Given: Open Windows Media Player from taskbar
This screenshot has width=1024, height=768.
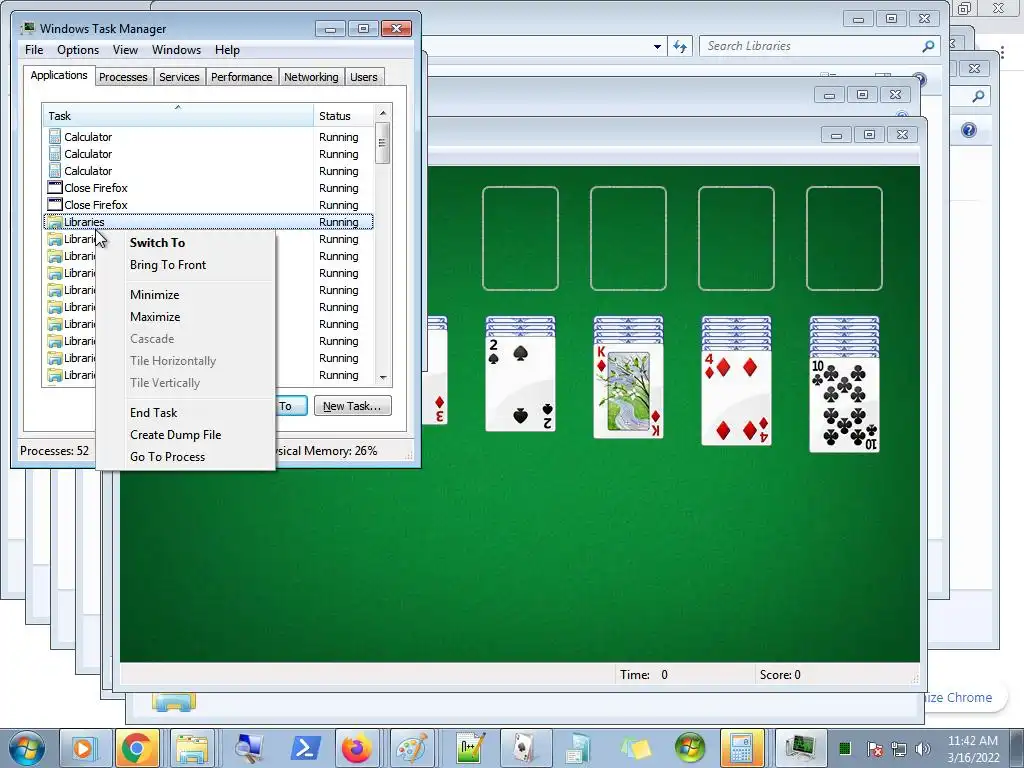Looking at the screenshot, I should click(x=86, y=748).
